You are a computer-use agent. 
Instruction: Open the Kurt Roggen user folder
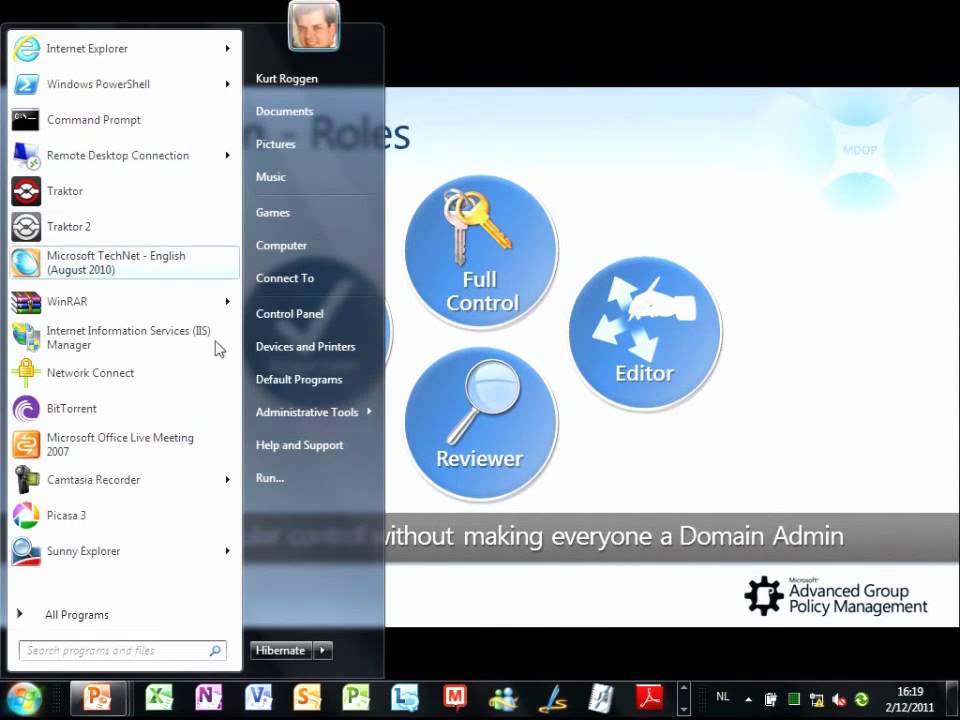(287, 78)
